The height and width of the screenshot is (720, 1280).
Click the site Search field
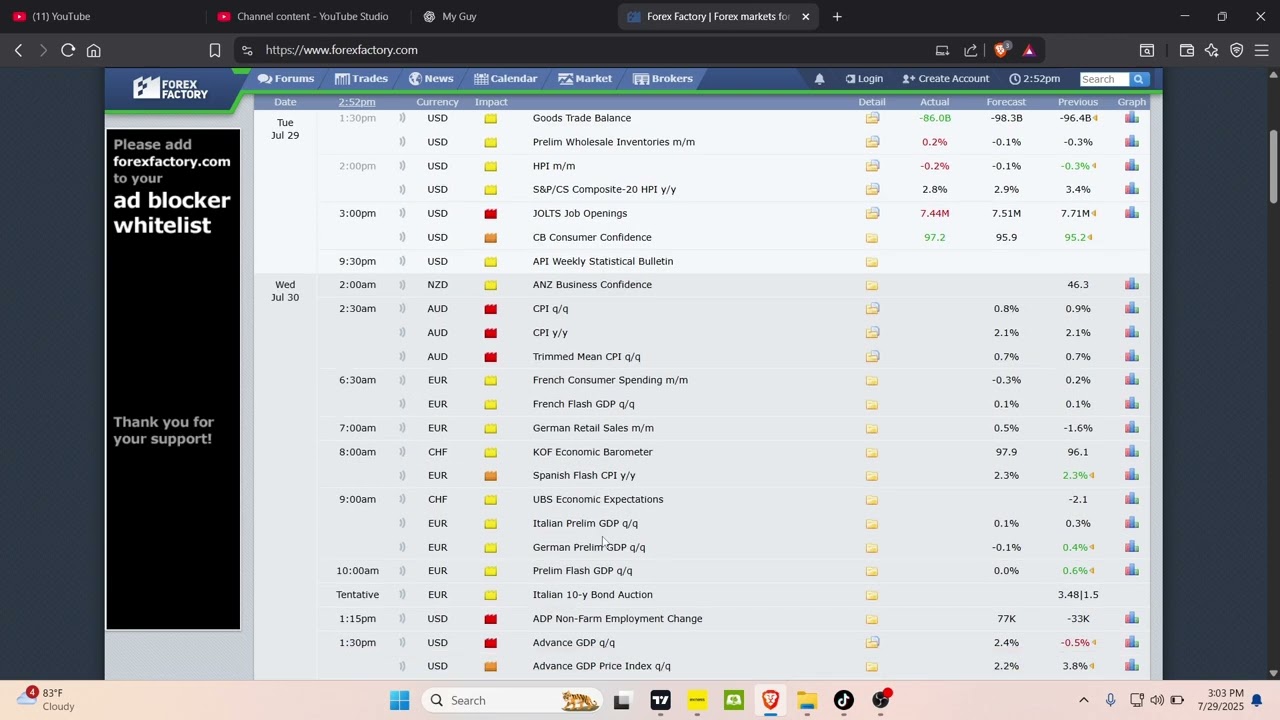tap(1105, 79)
